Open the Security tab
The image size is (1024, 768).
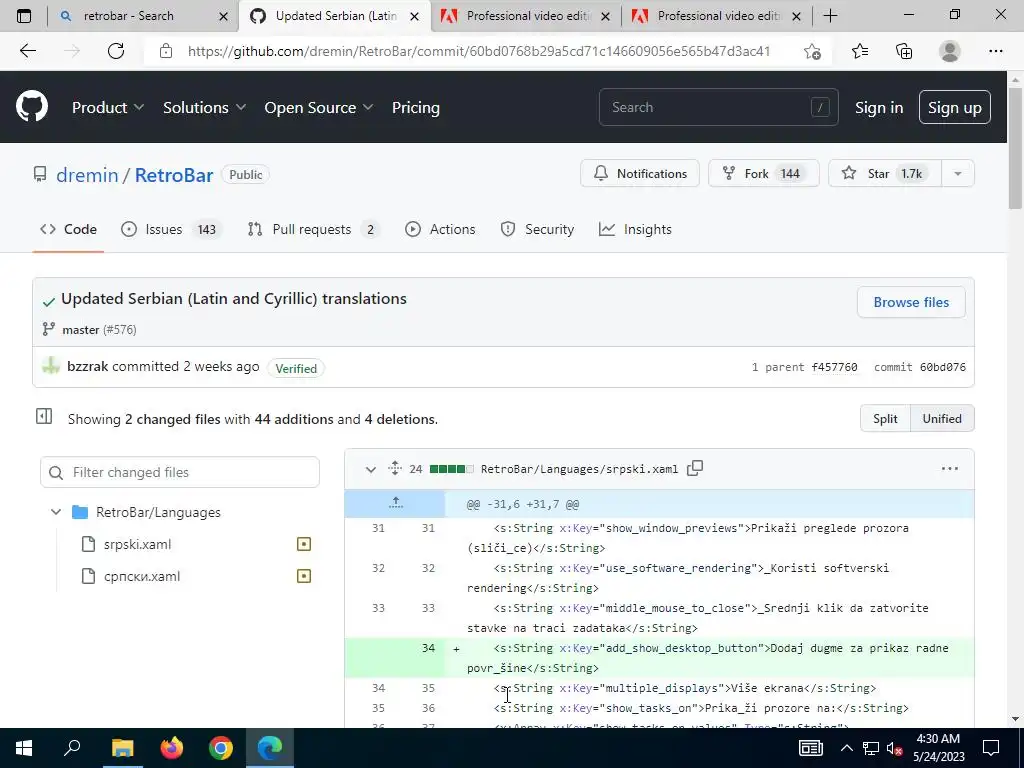(x=537, y=229)
